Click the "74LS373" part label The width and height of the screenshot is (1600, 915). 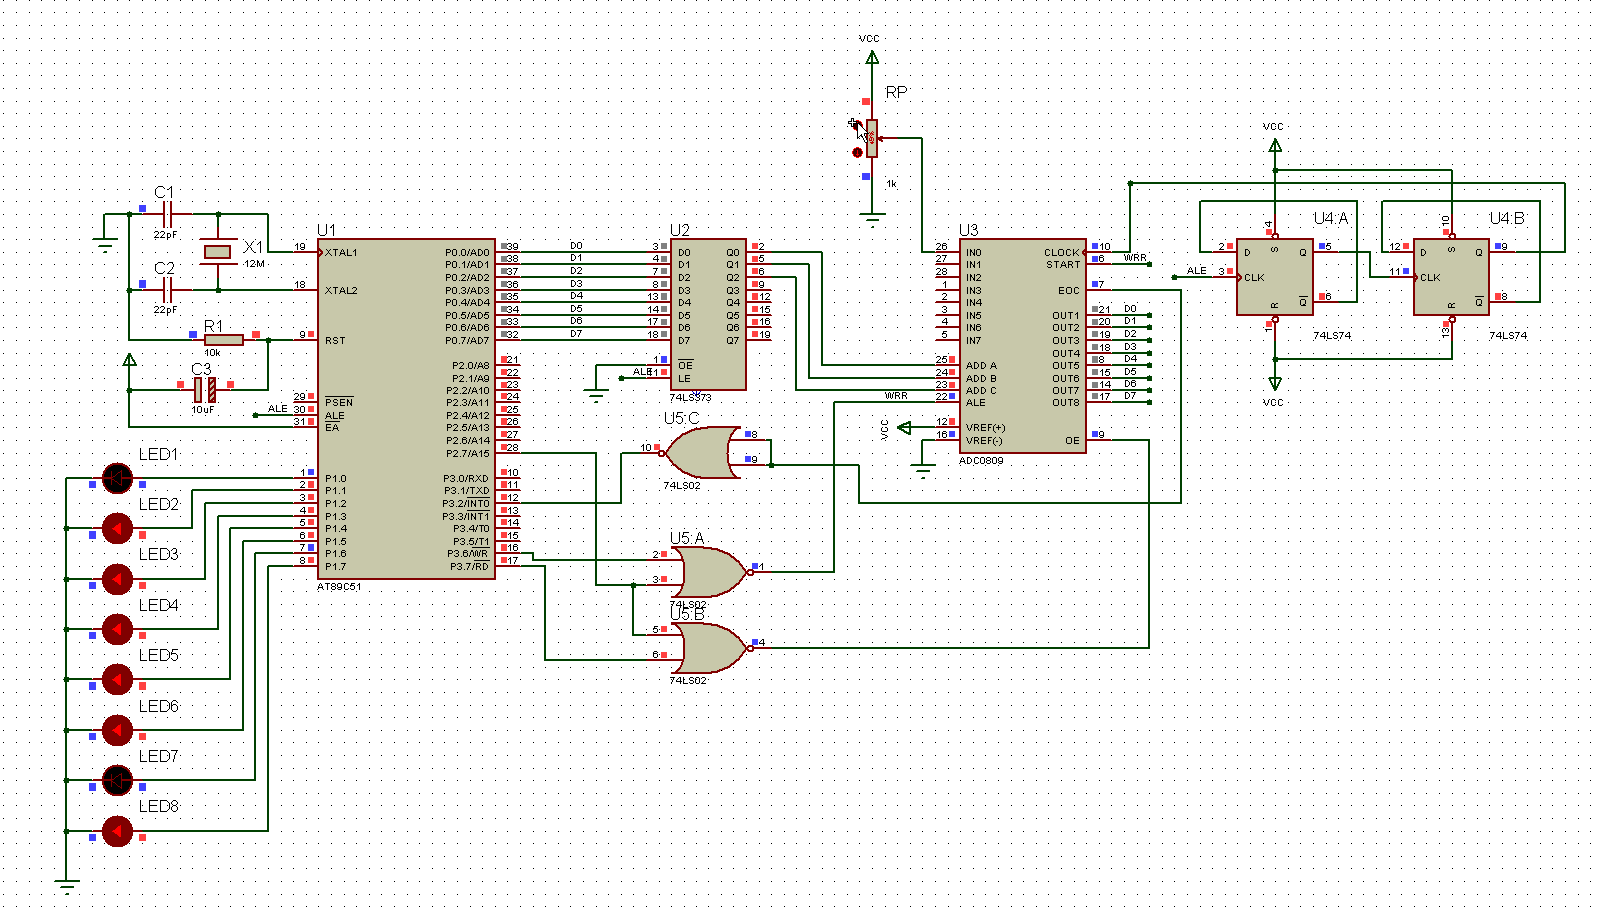pyautogui.click(x=690, y=398)
